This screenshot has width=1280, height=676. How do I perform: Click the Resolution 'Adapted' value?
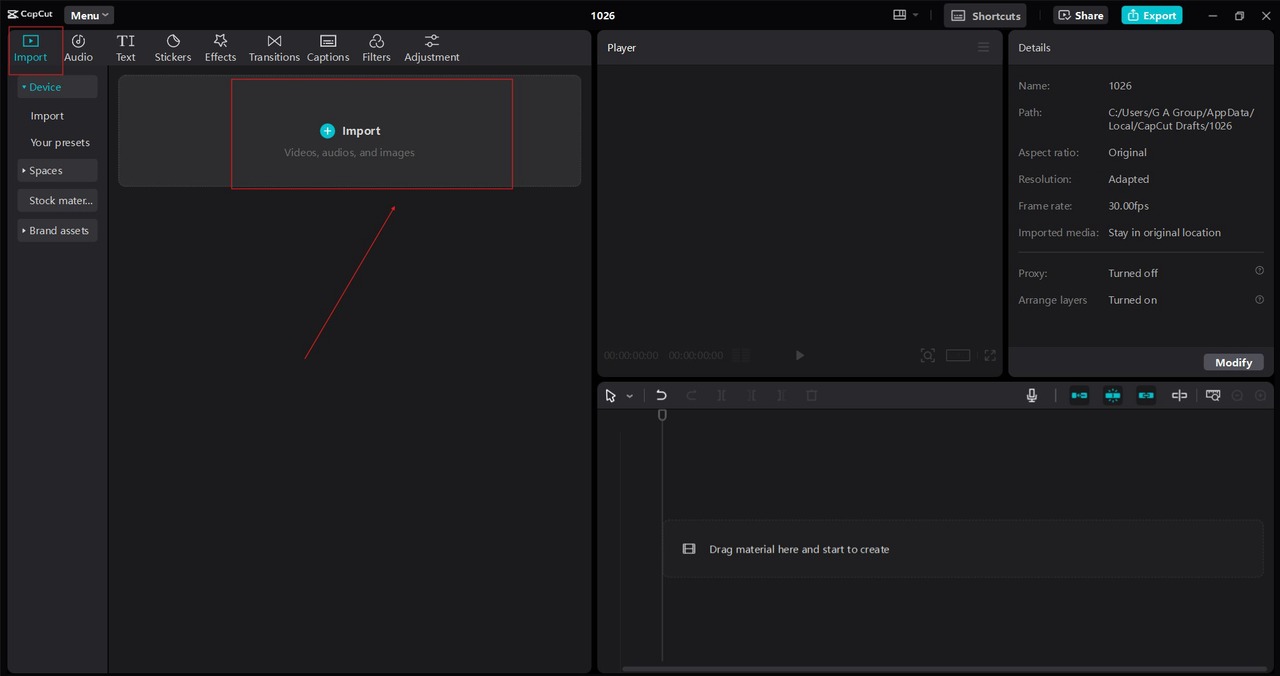[1128, 180]
